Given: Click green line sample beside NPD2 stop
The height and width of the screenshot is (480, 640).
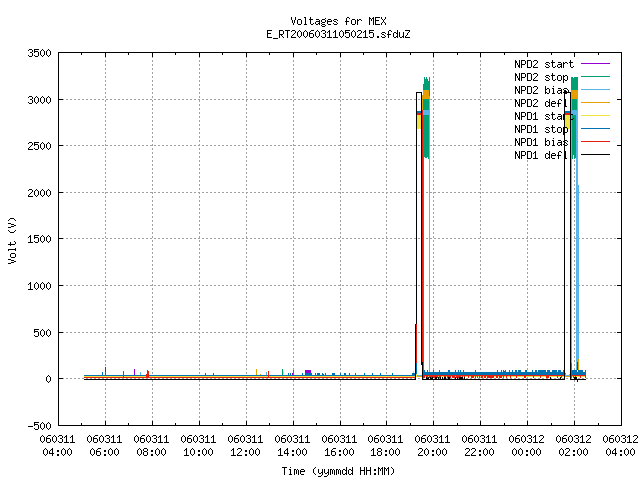Looking at the screenshot, I should click(x=595, y=77).
